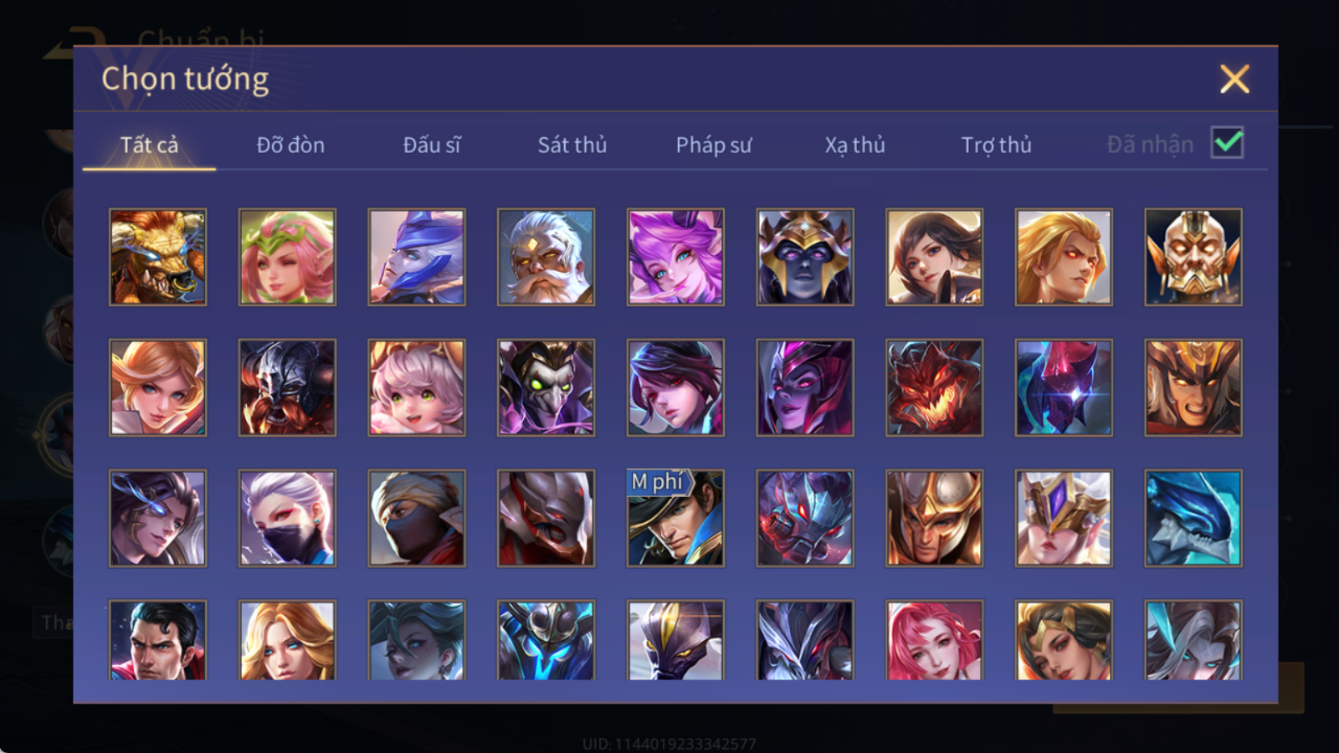Close the 'Chọn tướng' dialog

pyautogui.click(x=1234, y=79)
